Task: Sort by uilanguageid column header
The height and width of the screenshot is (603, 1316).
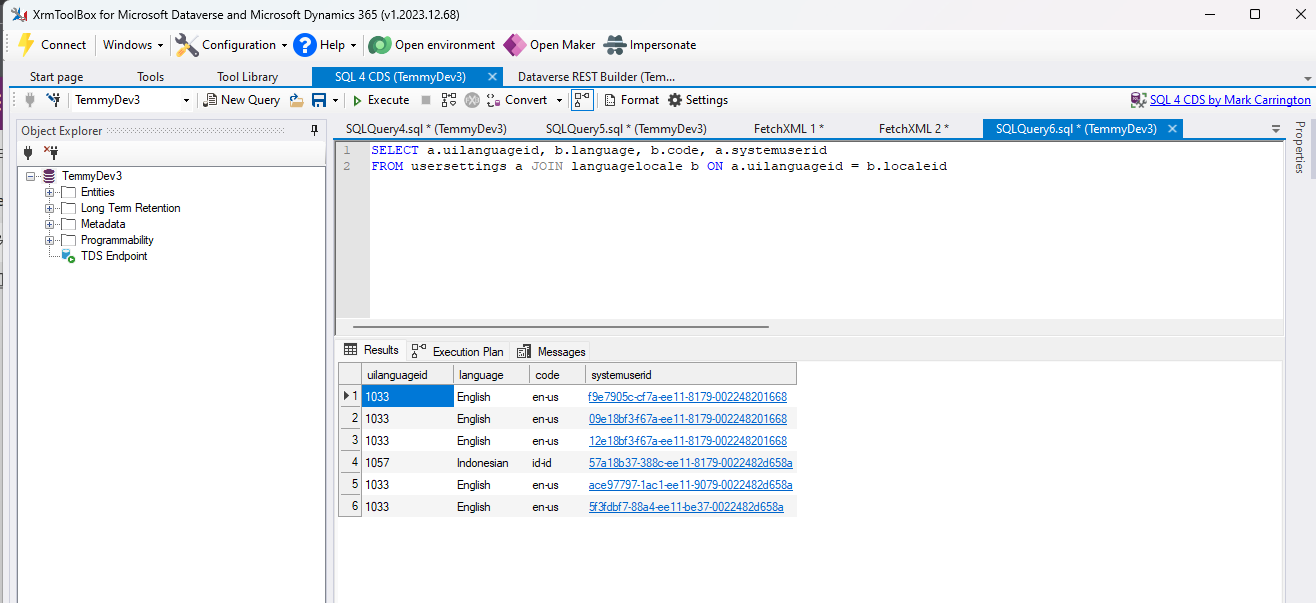Action: pyautogui.click(x=407, y=375)
